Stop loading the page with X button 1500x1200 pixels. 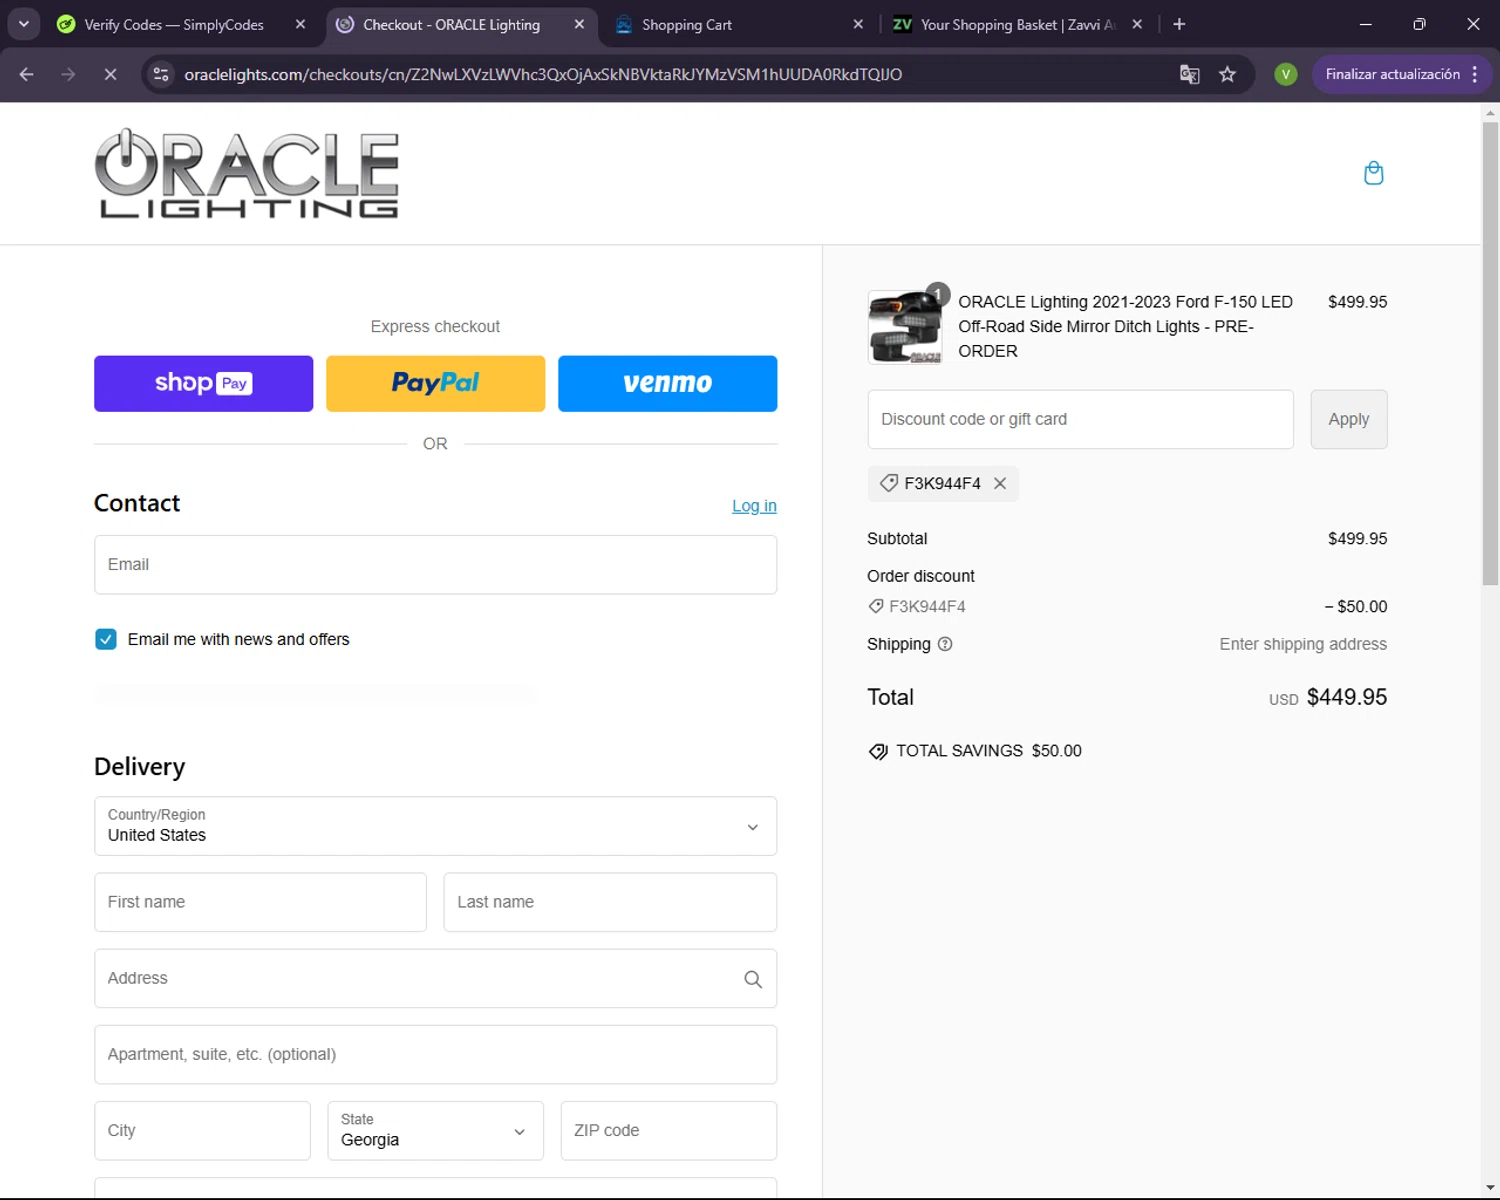point(110,74)
